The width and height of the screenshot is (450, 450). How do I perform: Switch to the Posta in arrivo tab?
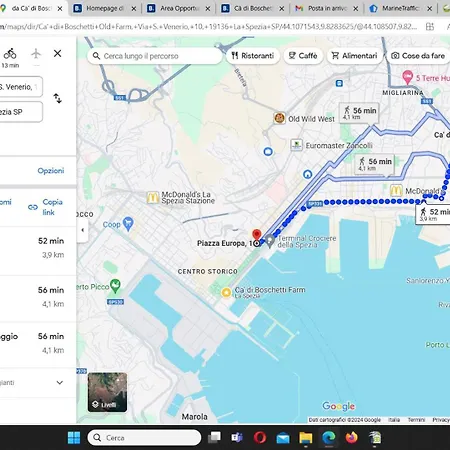point(327,8)
